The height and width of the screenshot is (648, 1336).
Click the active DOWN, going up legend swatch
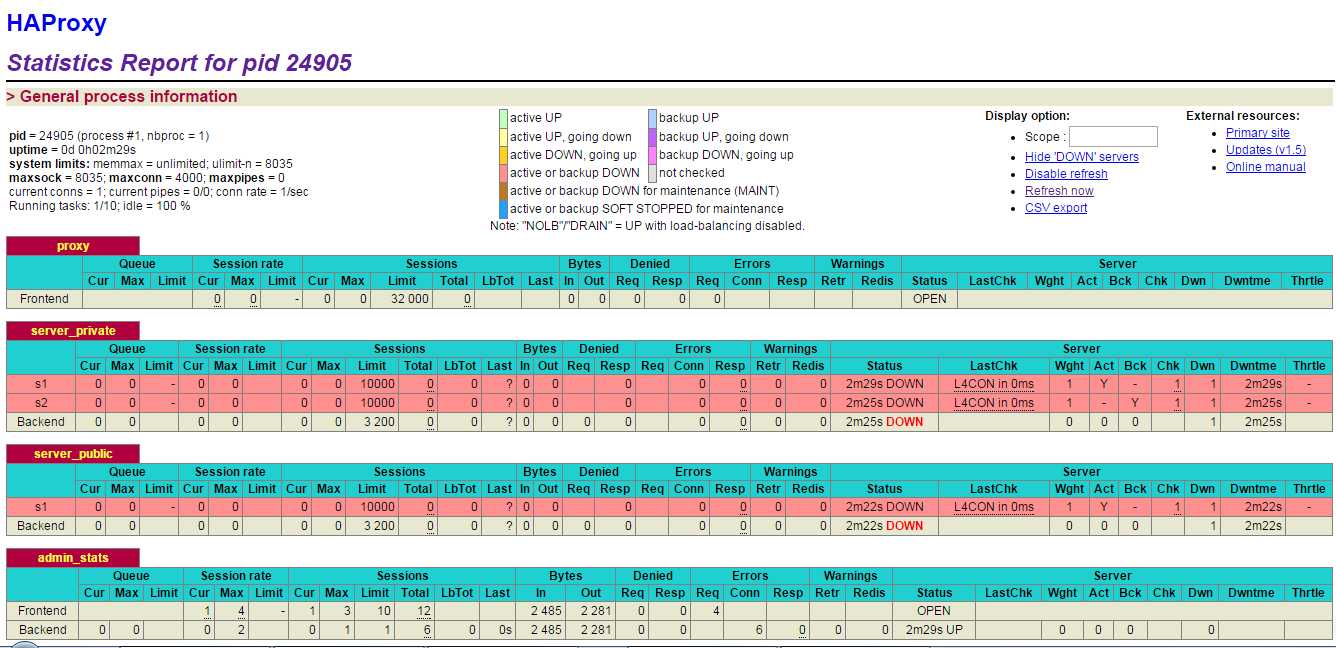pyautogui.click(x=503, y=155)
